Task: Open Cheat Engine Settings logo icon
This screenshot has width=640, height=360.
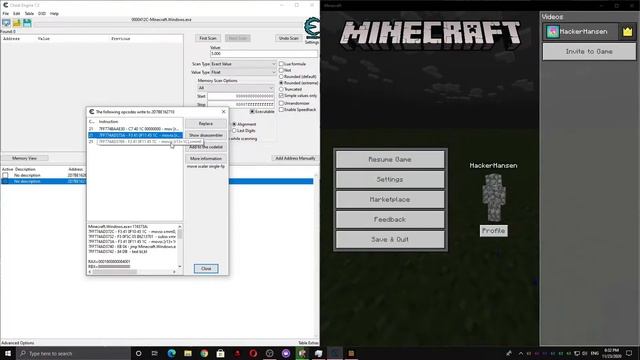Action: coord(312,29)
